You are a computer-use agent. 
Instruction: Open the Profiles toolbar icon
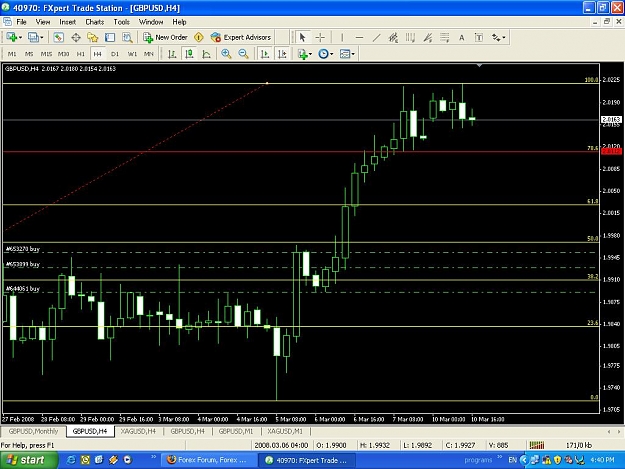coord(33,37)
